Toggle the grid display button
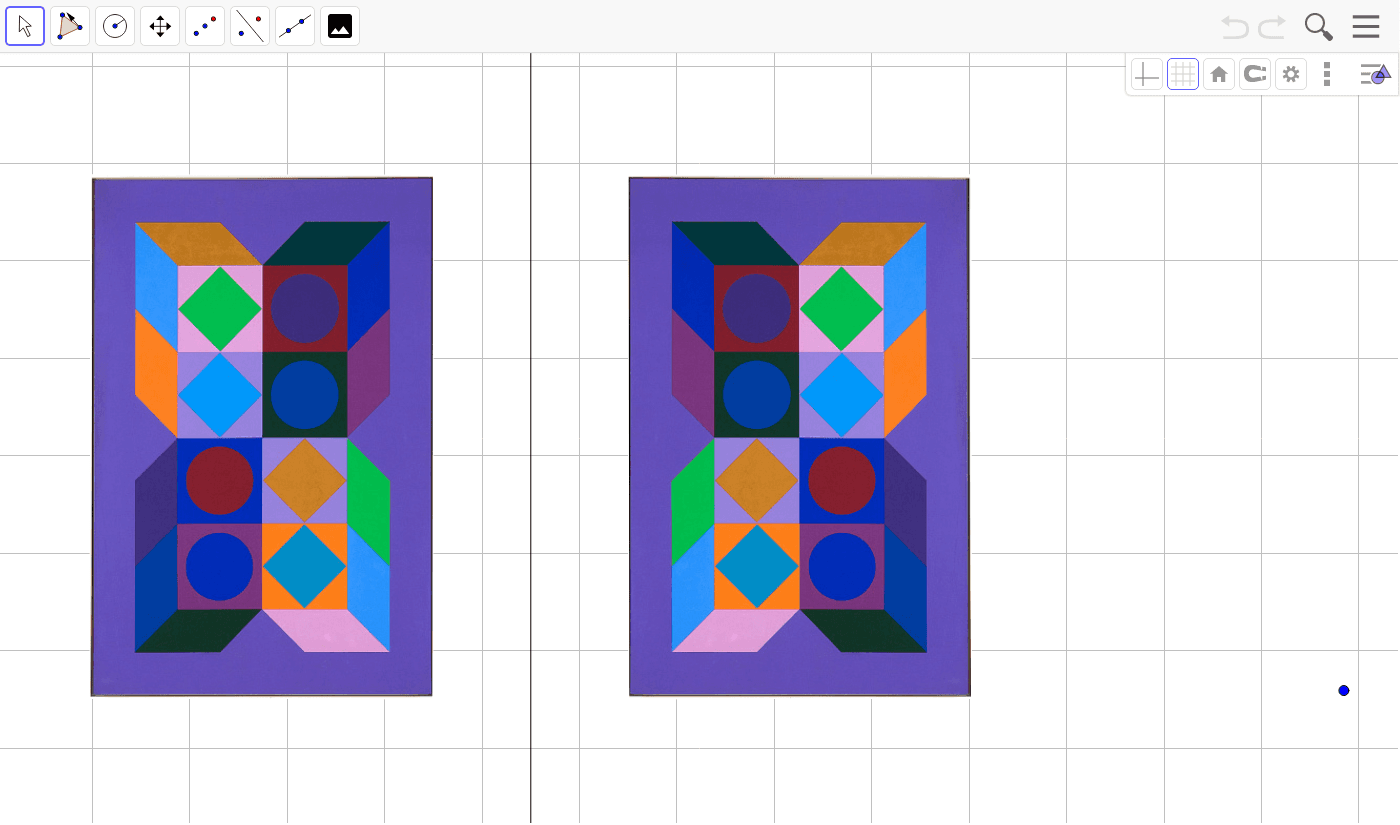This screenshot has width=1400, height=825. (1183, 74)
